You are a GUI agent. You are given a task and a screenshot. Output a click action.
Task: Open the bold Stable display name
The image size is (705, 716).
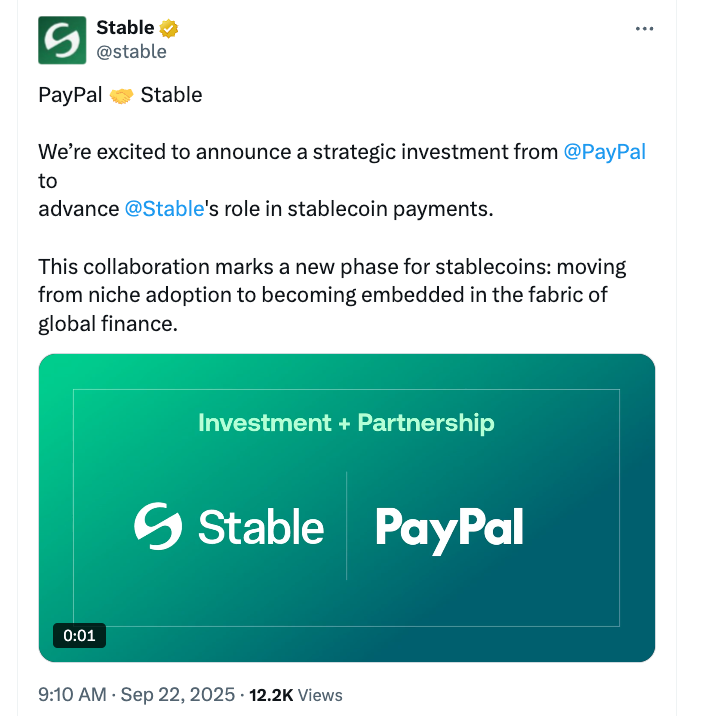[125, 28]
